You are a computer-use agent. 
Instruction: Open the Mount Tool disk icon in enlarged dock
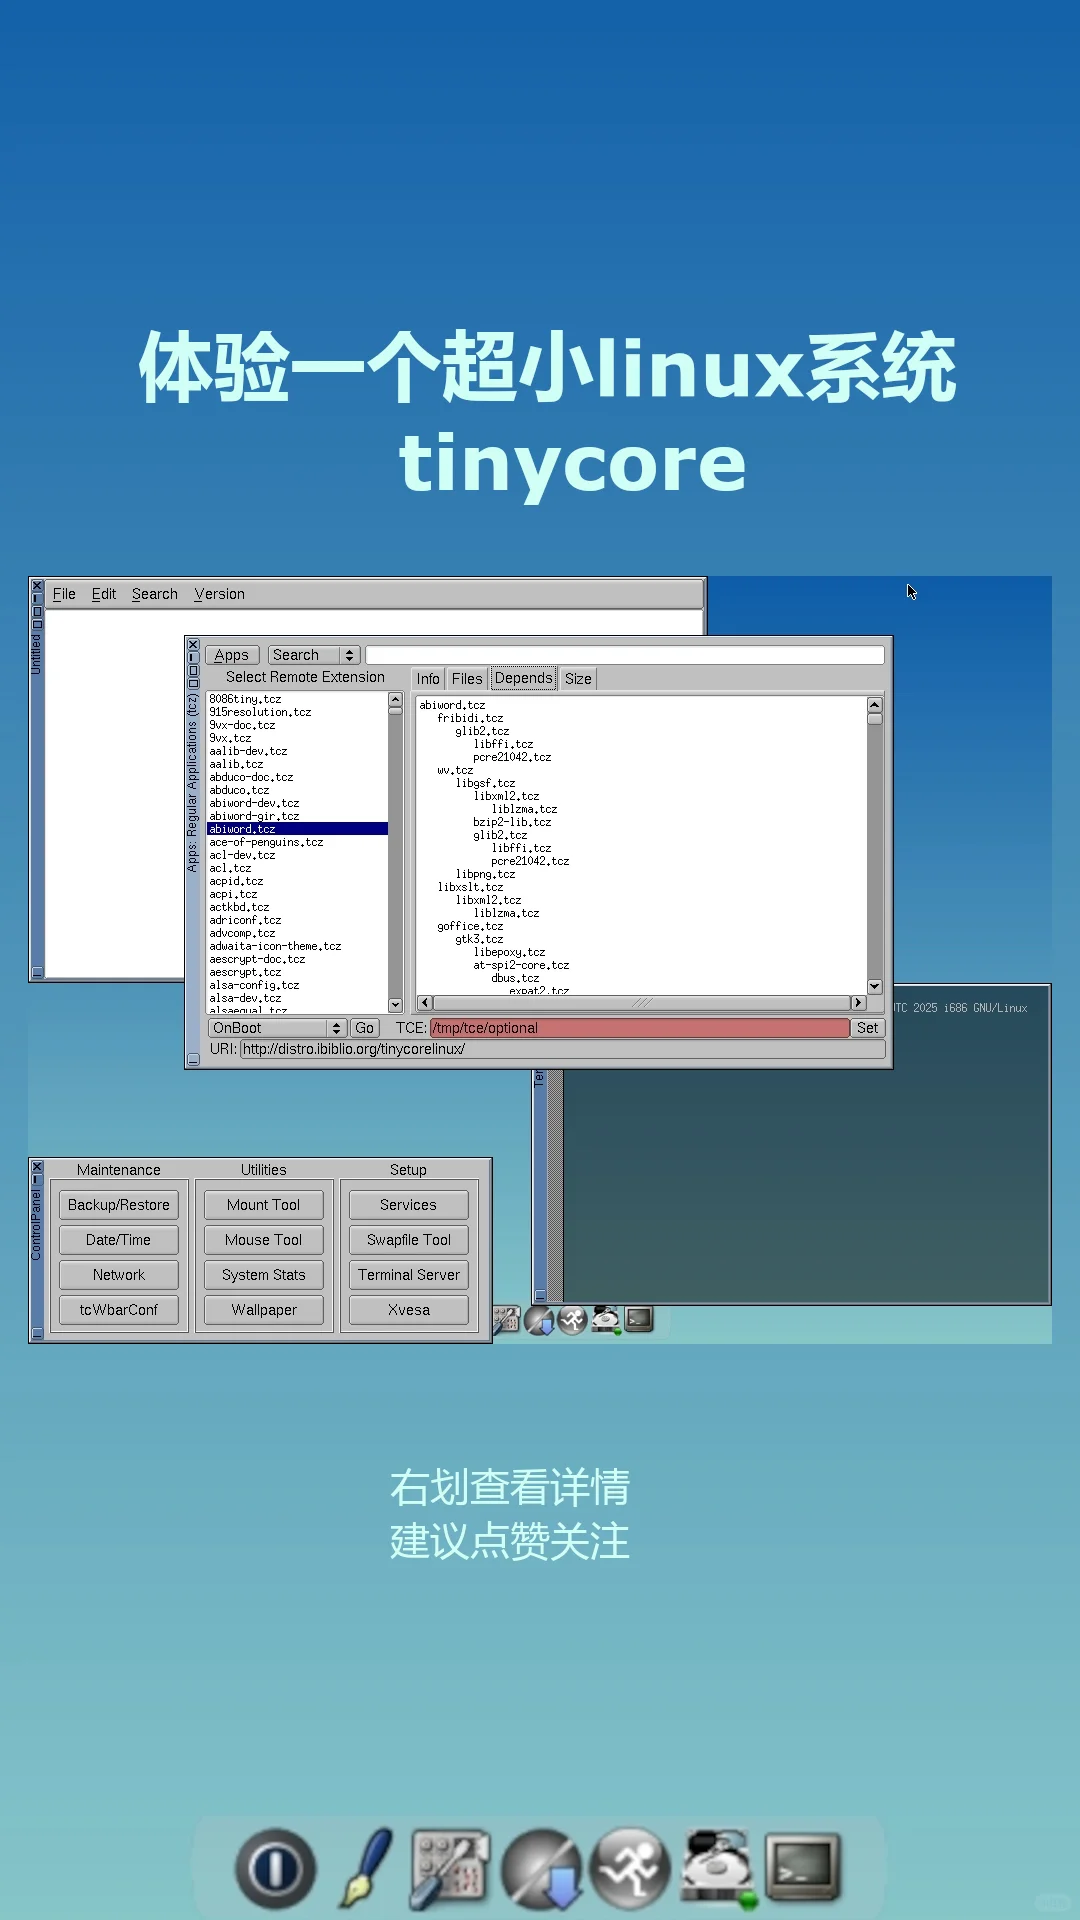[717, 1868]
